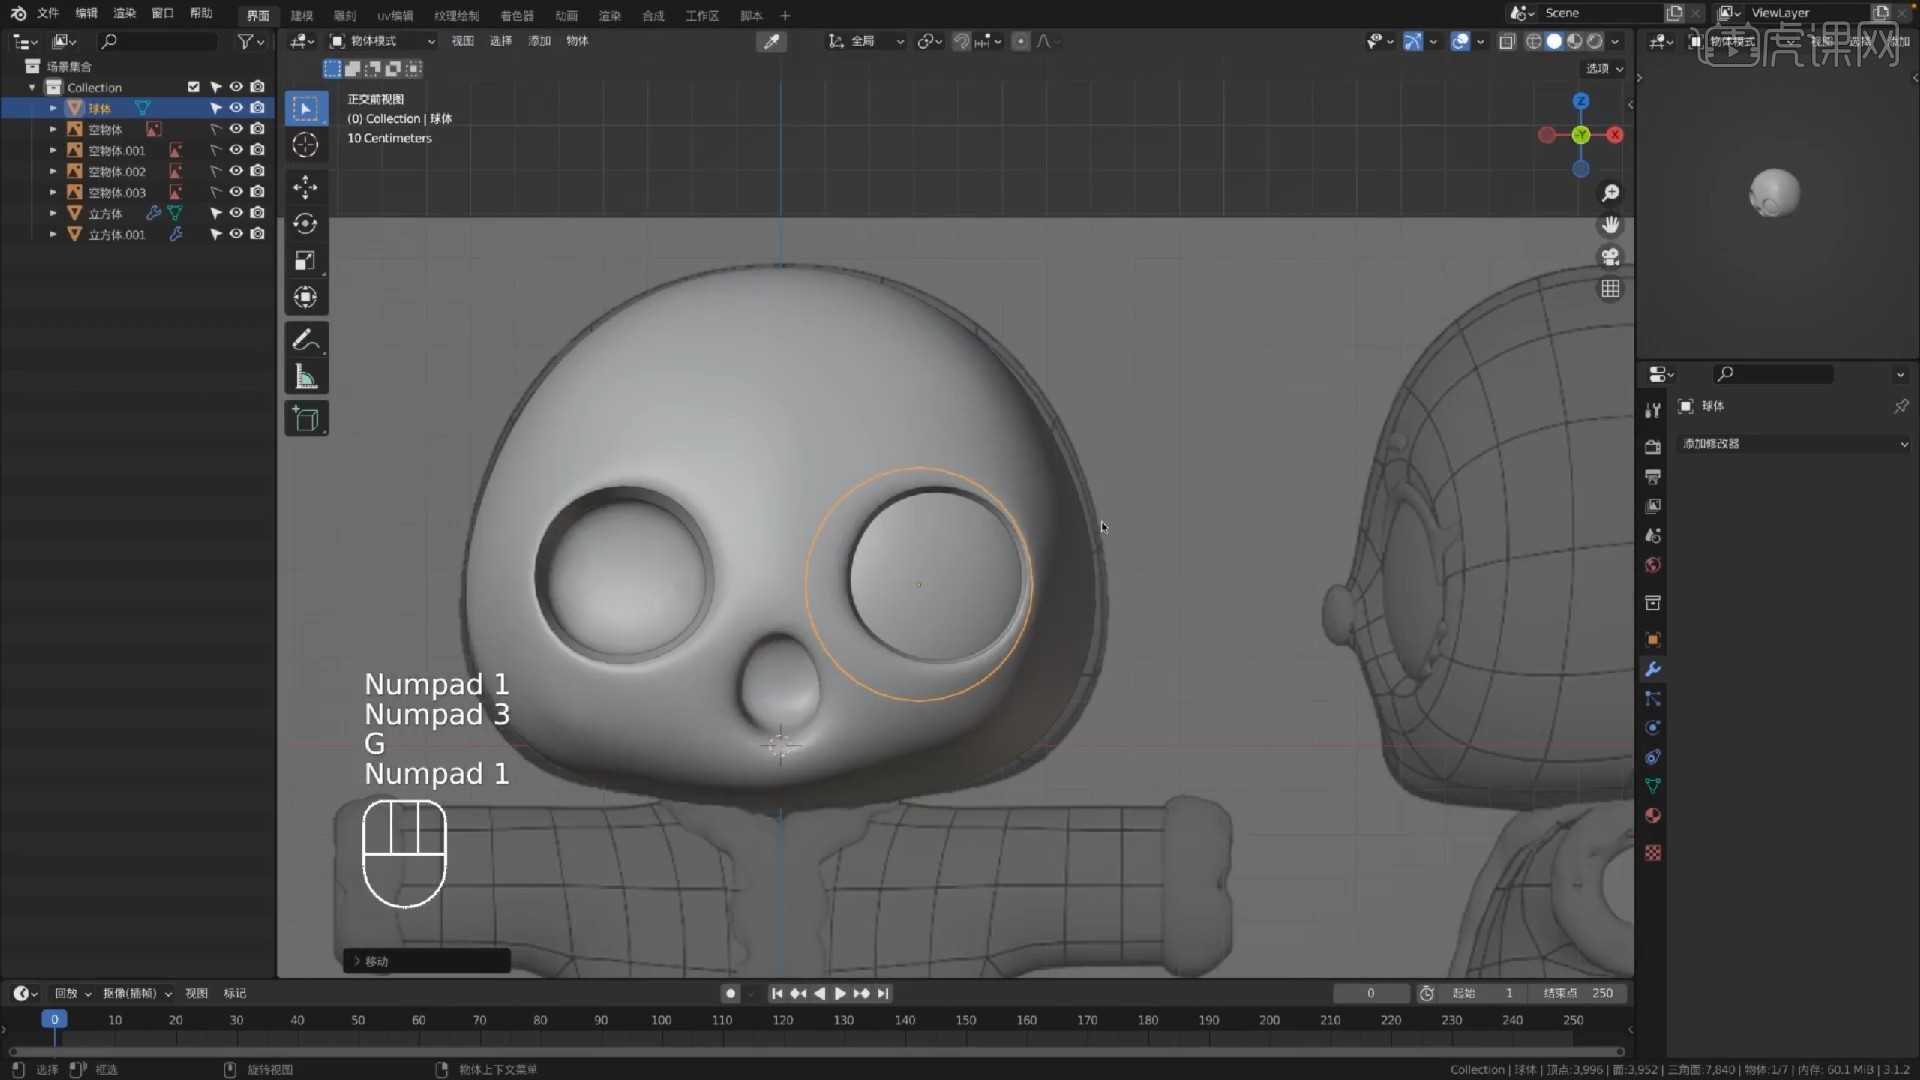Hide 立方体 with its eye icon
Screen dimensions: 1920x1080
236,213
